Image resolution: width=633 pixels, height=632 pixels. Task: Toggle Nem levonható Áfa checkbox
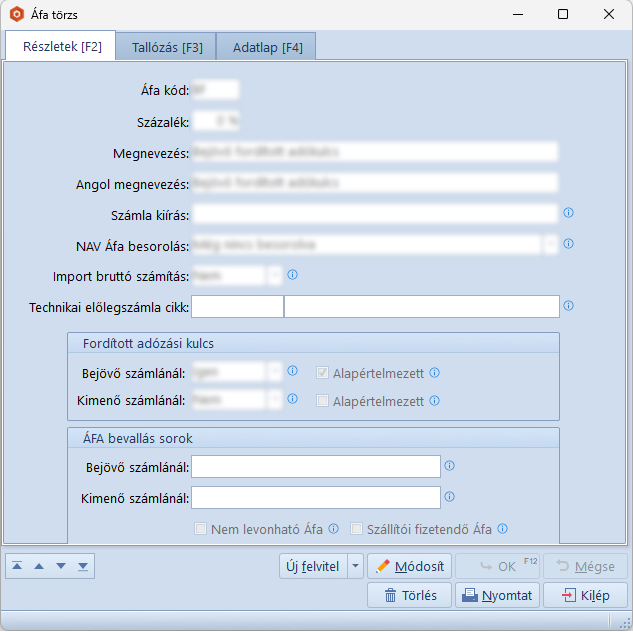click(x=201, y=529)
